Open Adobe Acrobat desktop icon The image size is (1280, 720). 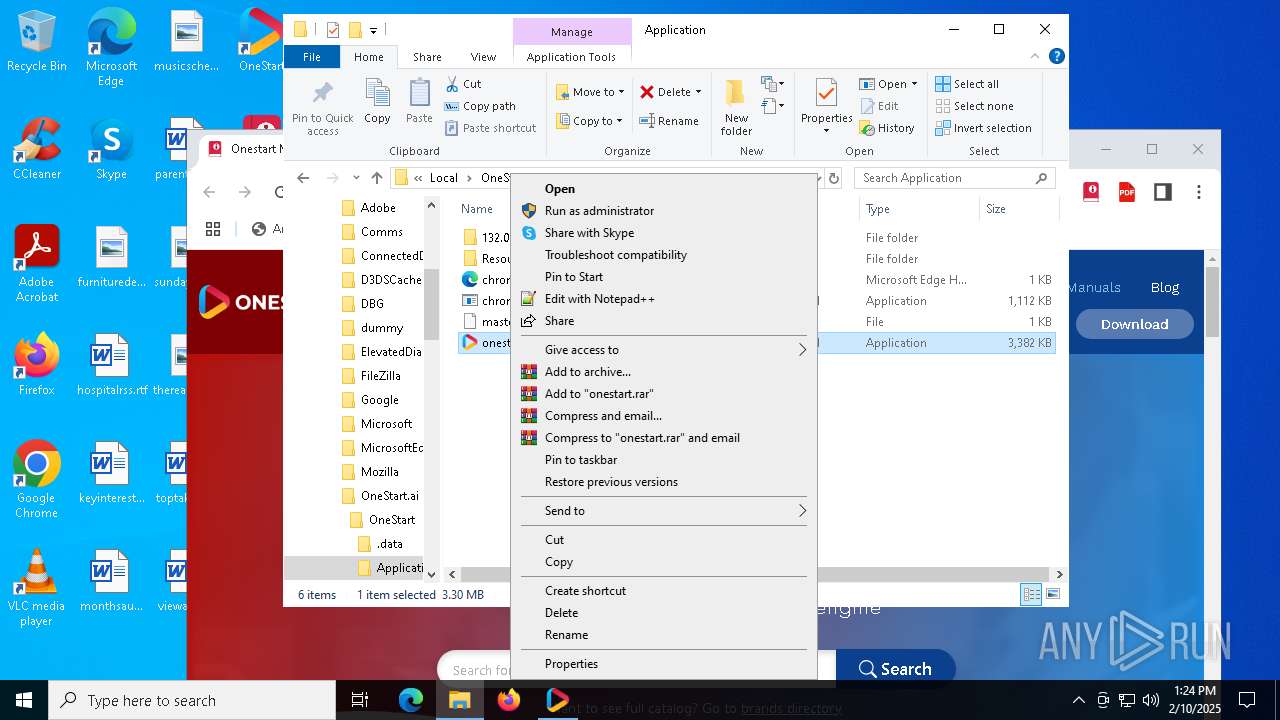[37, 263]
